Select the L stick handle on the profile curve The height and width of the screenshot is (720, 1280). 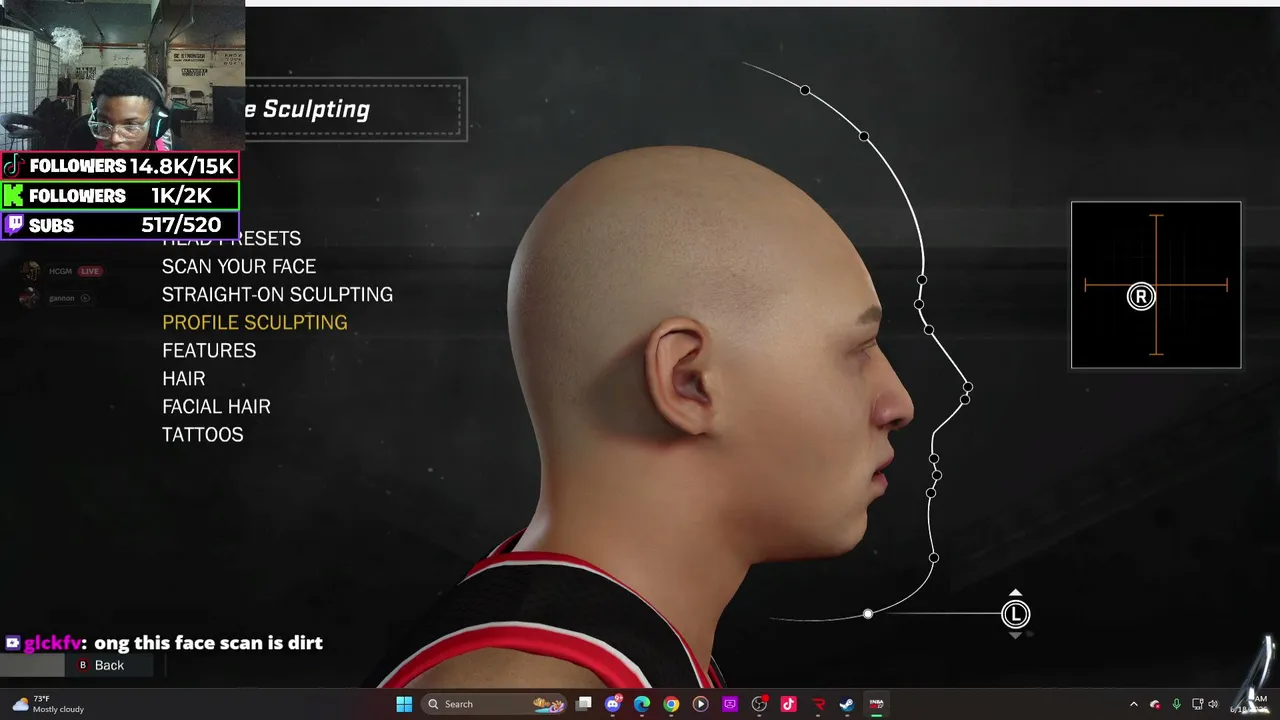[x=1015, y=614]
